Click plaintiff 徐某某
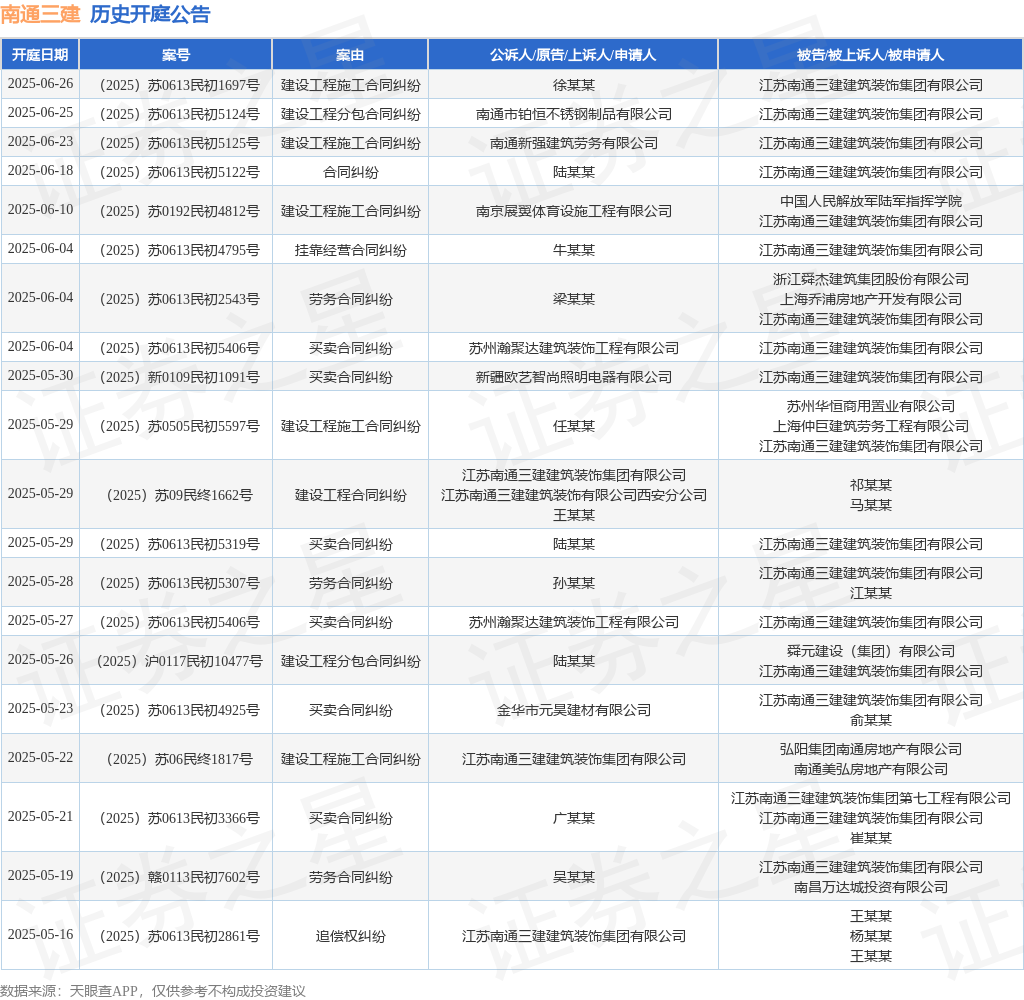Image resolution: width=1024 pixels, height=1000 pixels. click(x=573, y=86)
